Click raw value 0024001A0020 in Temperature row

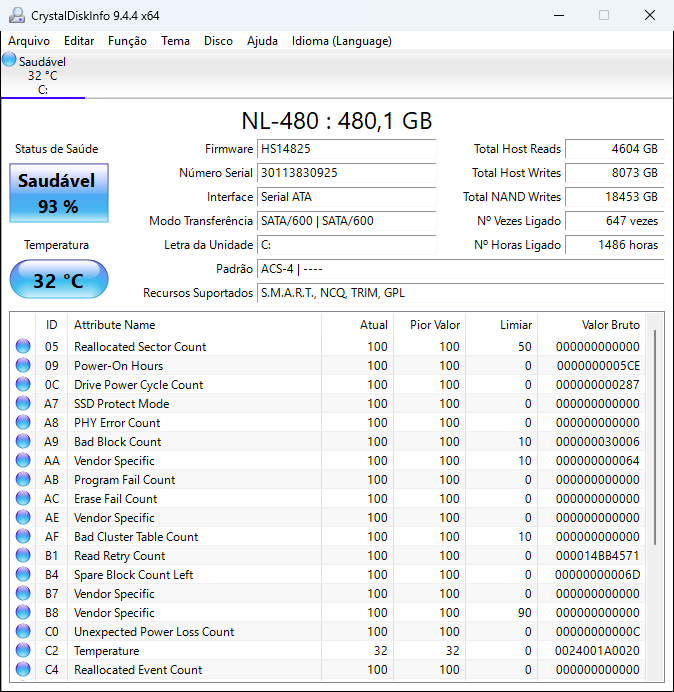click(597, 651)
